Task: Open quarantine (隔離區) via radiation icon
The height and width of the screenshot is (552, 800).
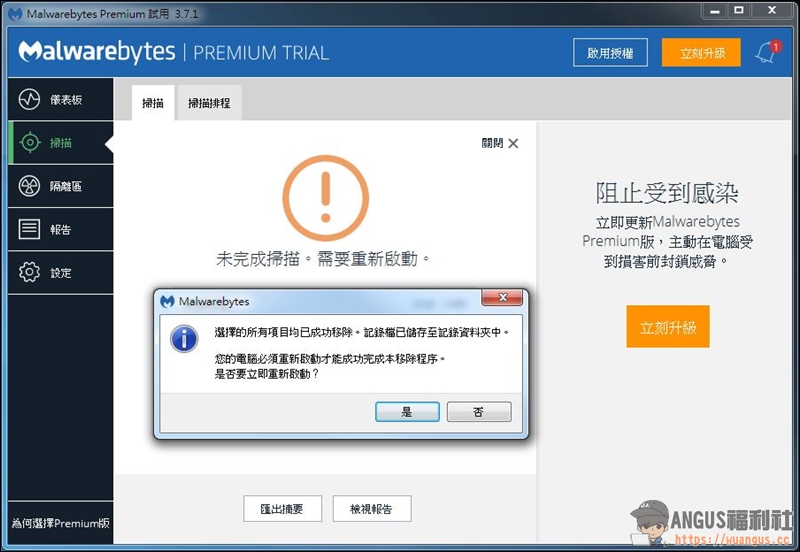Action: (30, 186)
